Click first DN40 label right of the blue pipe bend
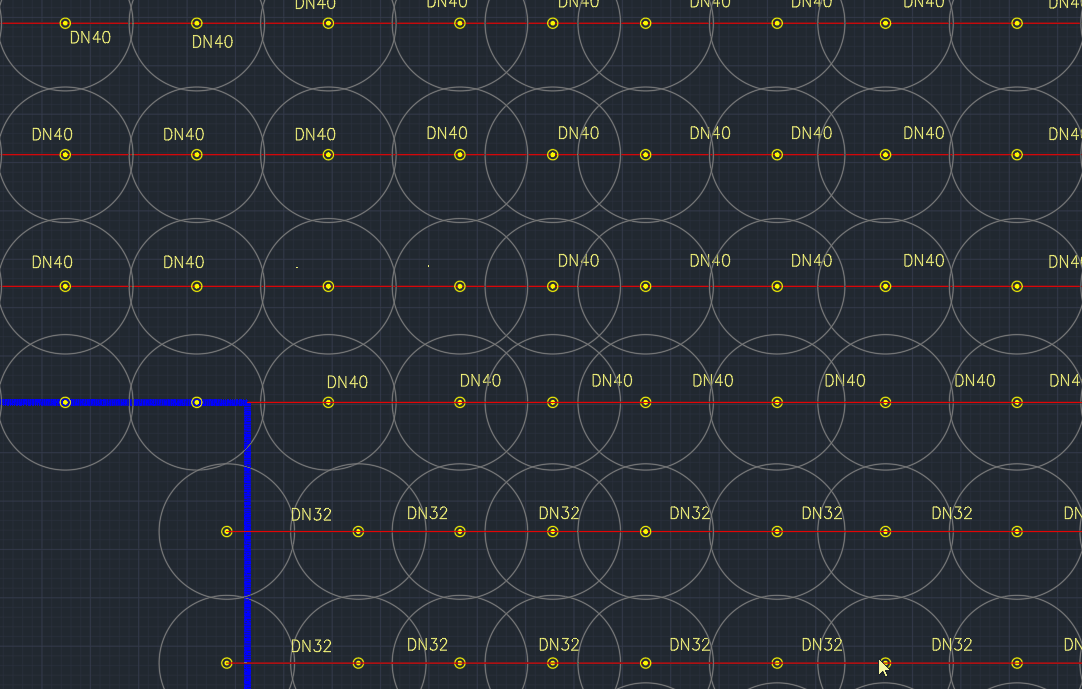 [x=347, y=382]
